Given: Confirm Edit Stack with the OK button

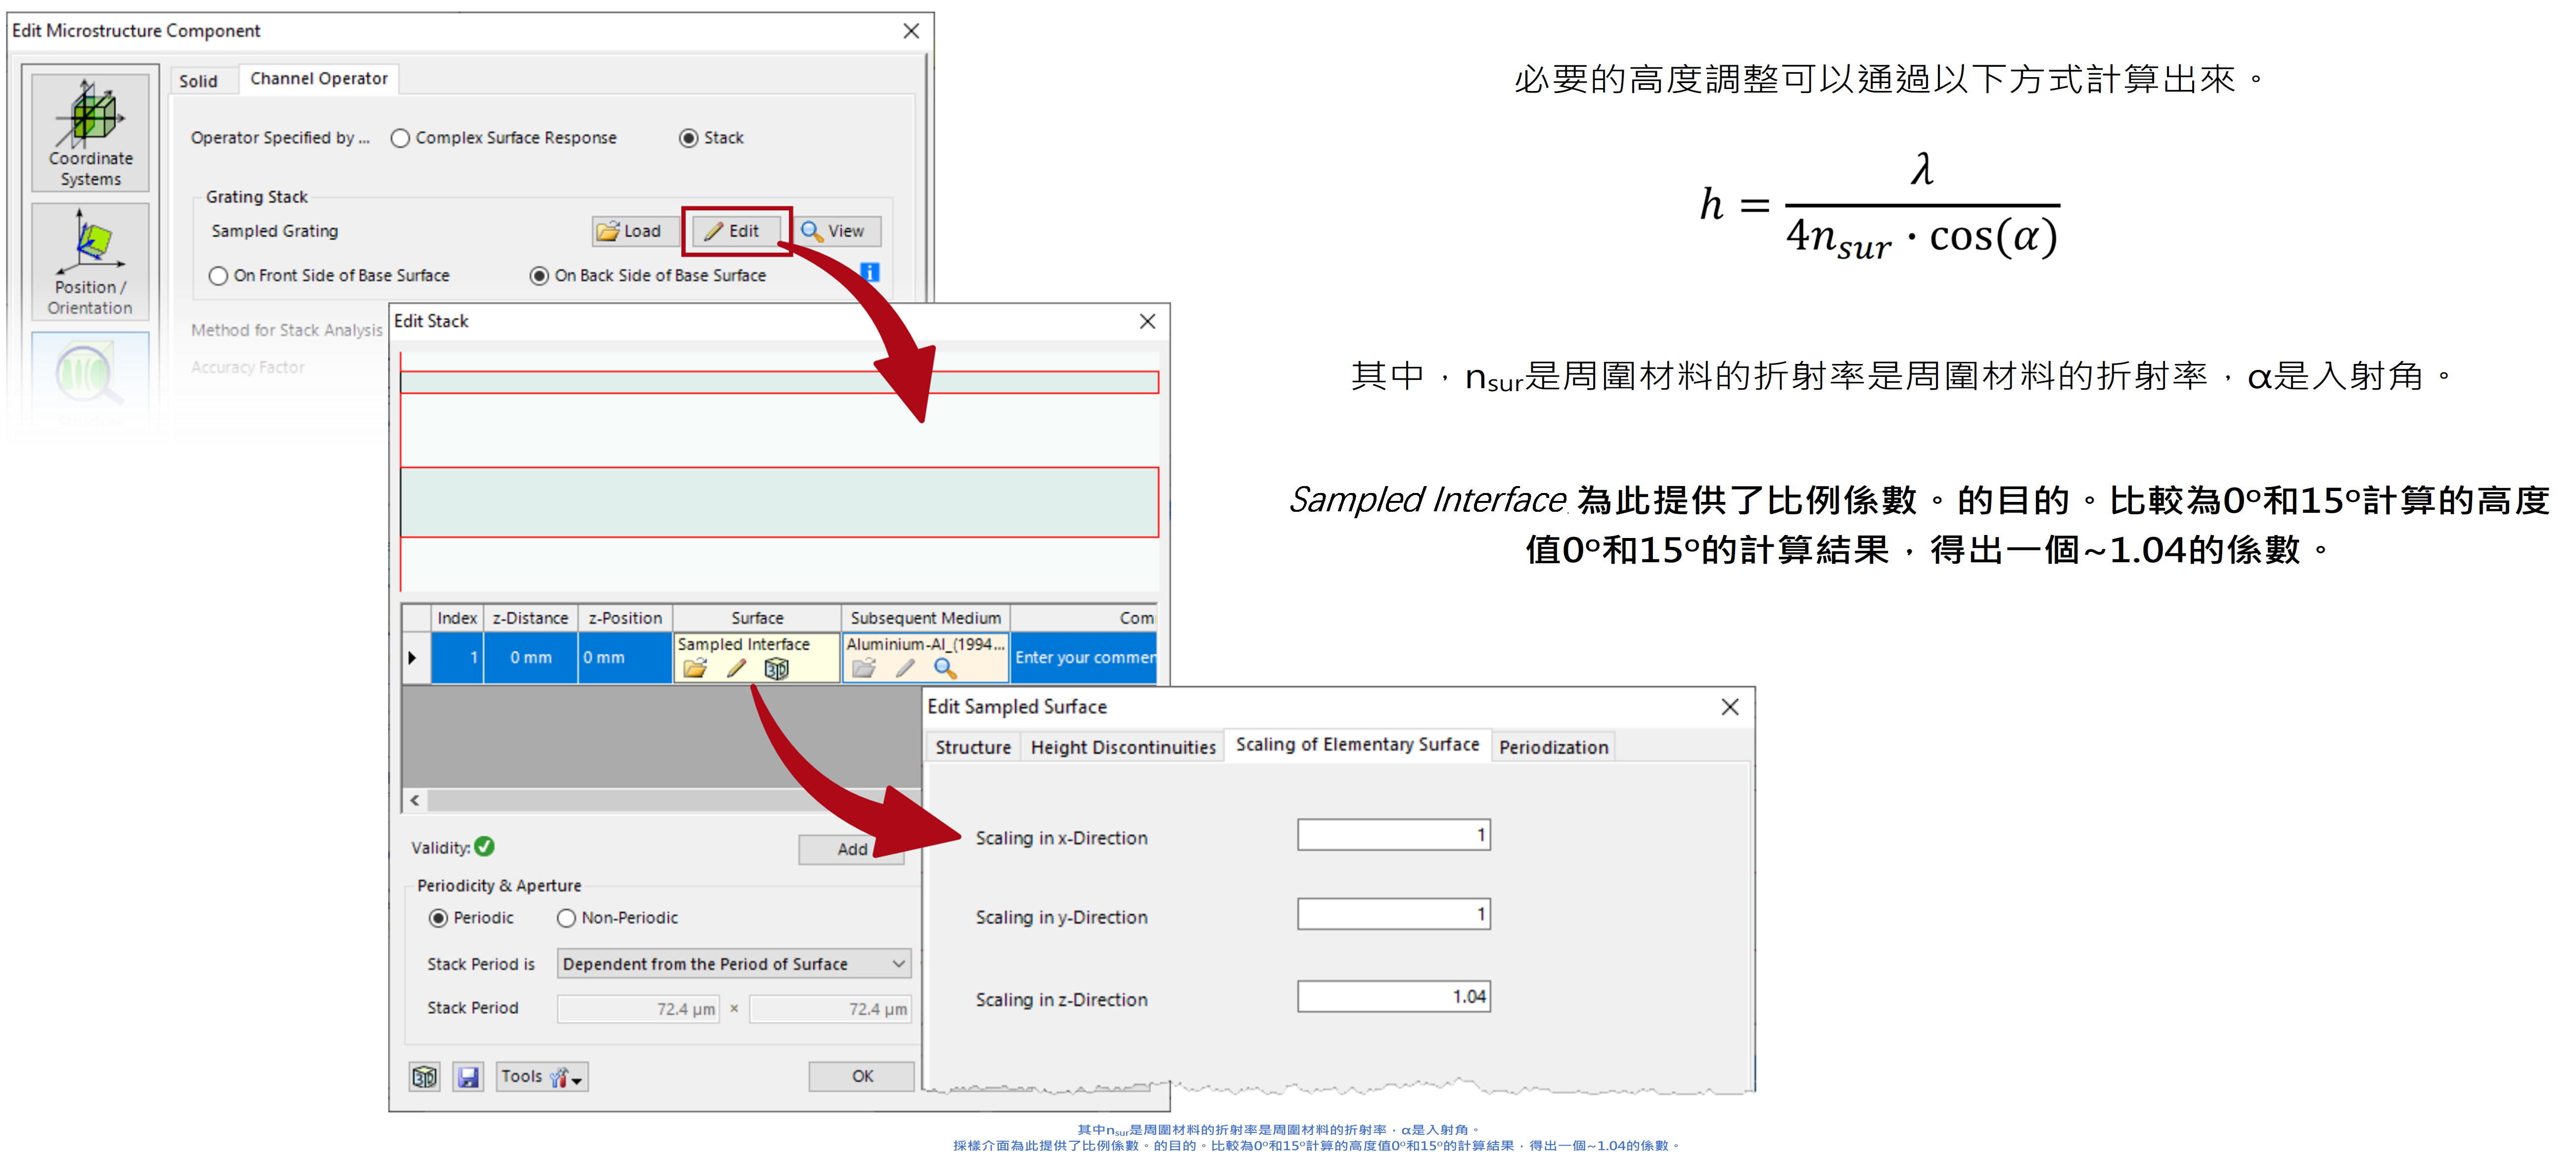Looking at the screenshot, I should point(862,1076).
